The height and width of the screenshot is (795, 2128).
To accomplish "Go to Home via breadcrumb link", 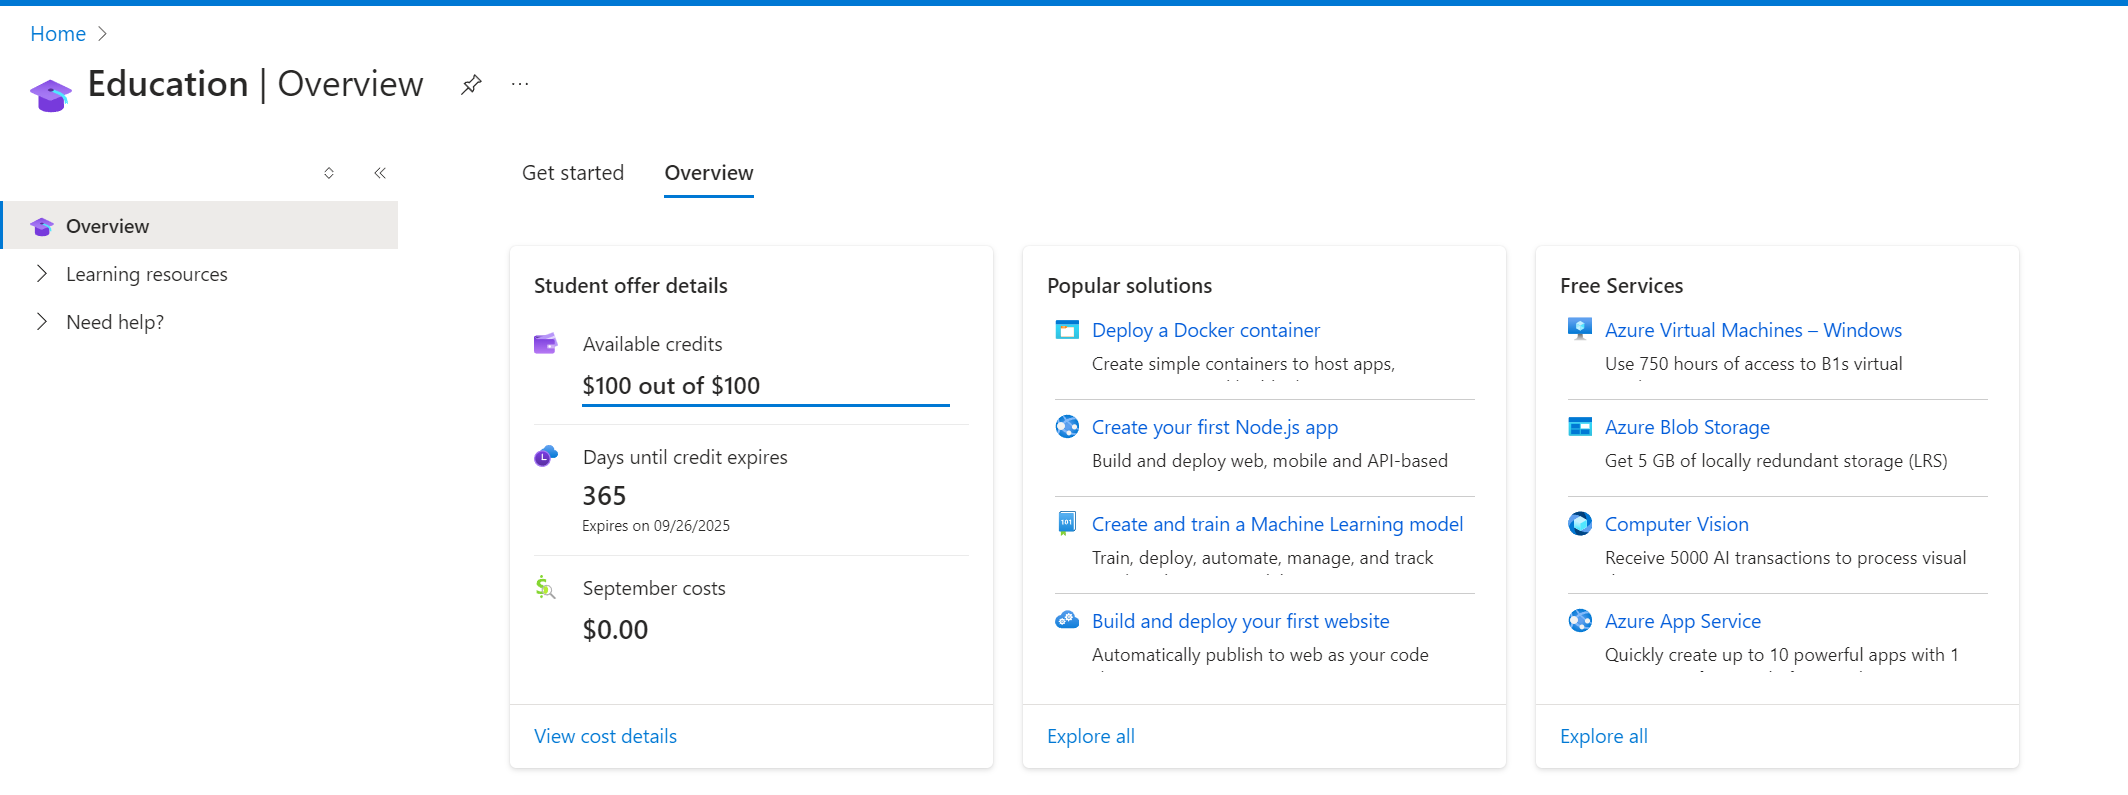I will tap(58, 34).
